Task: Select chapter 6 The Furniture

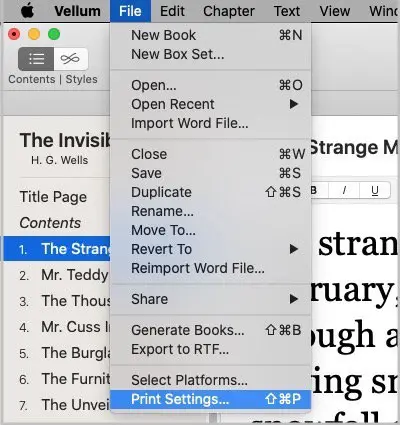Action: [x=57, y=379]
